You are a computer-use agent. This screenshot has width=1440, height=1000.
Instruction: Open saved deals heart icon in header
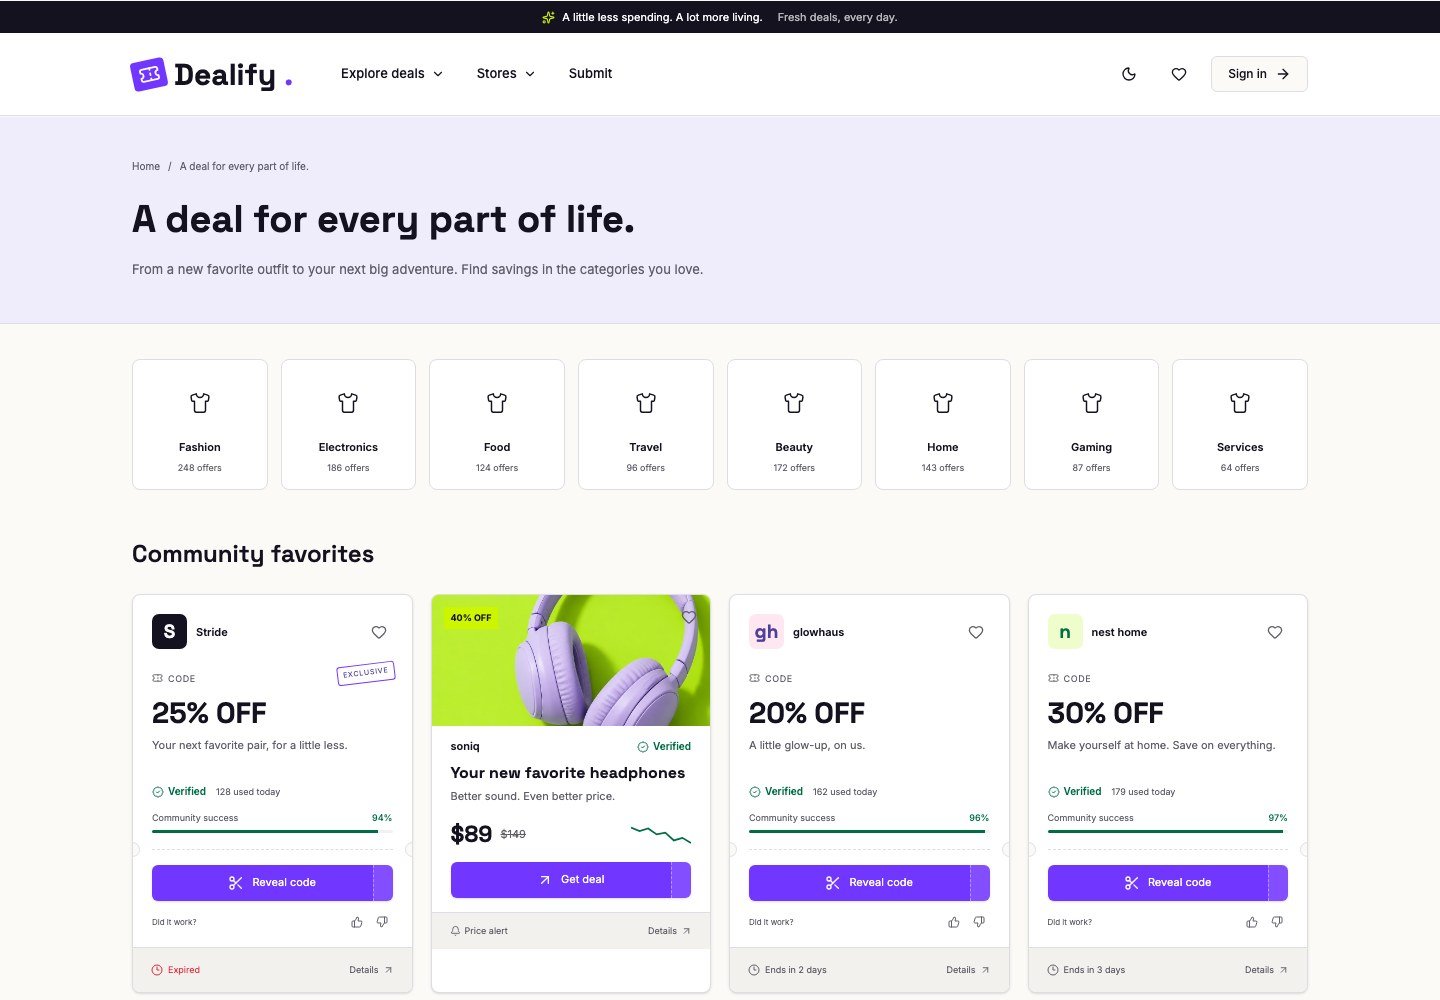1179,74
